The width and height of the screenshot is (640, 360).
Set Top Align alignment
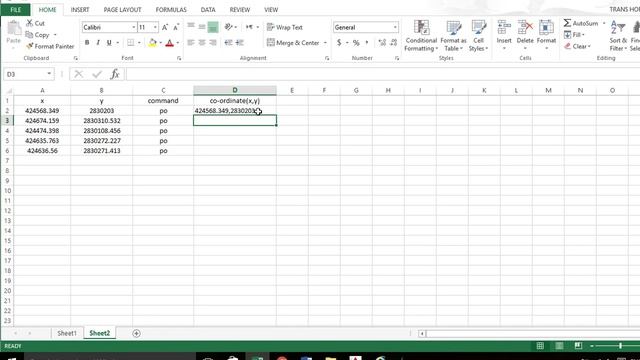coord(191,27)
